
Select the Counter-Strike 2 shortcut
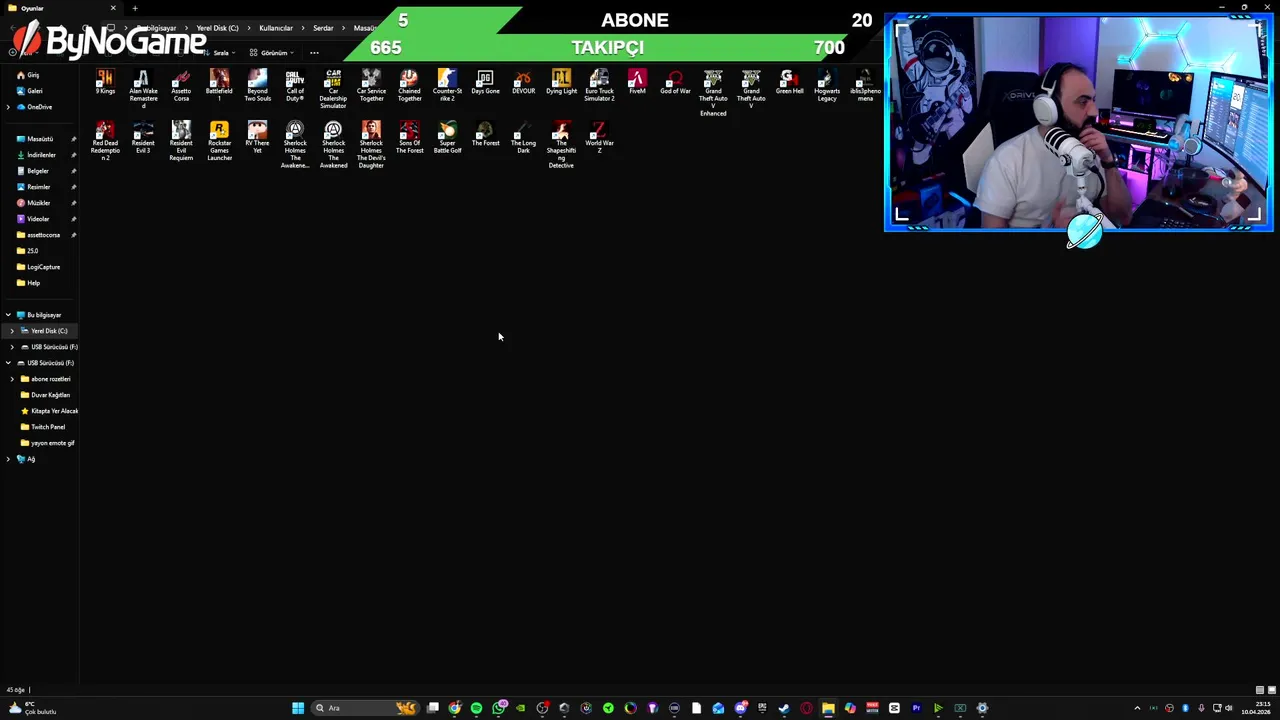(x=447, y=86)
